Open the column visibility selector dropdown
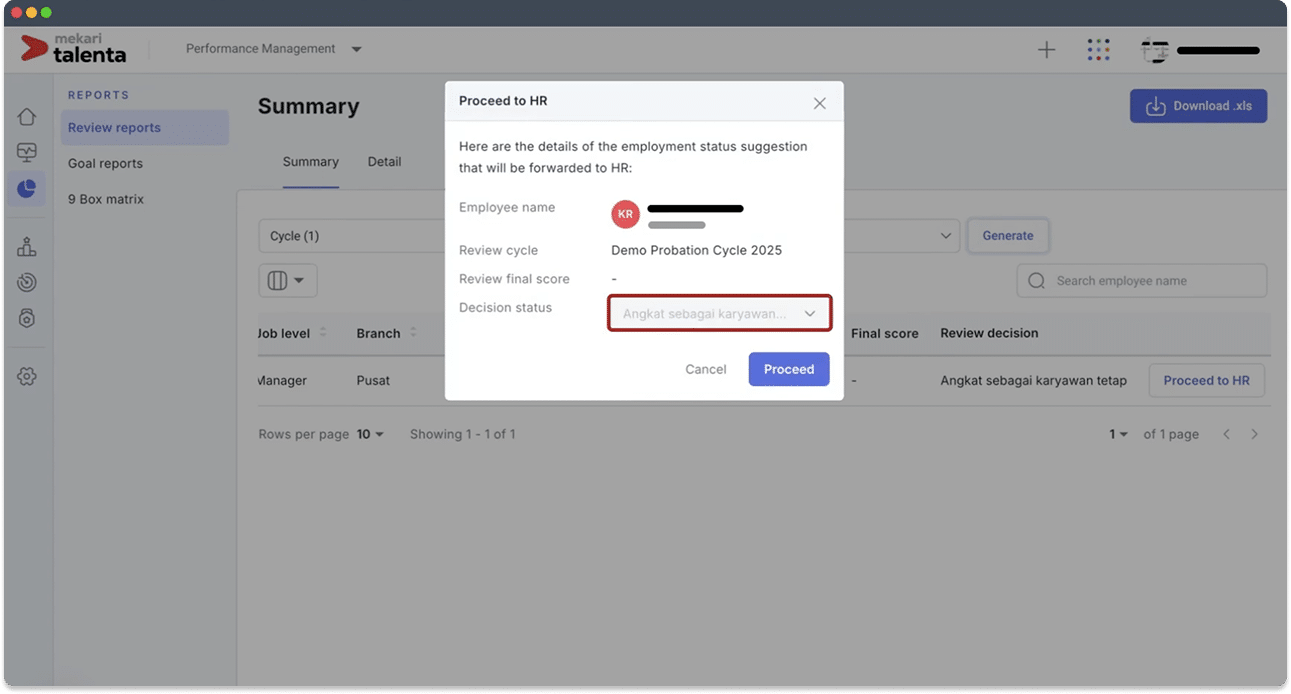Screen dimensions: 1291x694 pyautogui.click(x=288, y=281)
